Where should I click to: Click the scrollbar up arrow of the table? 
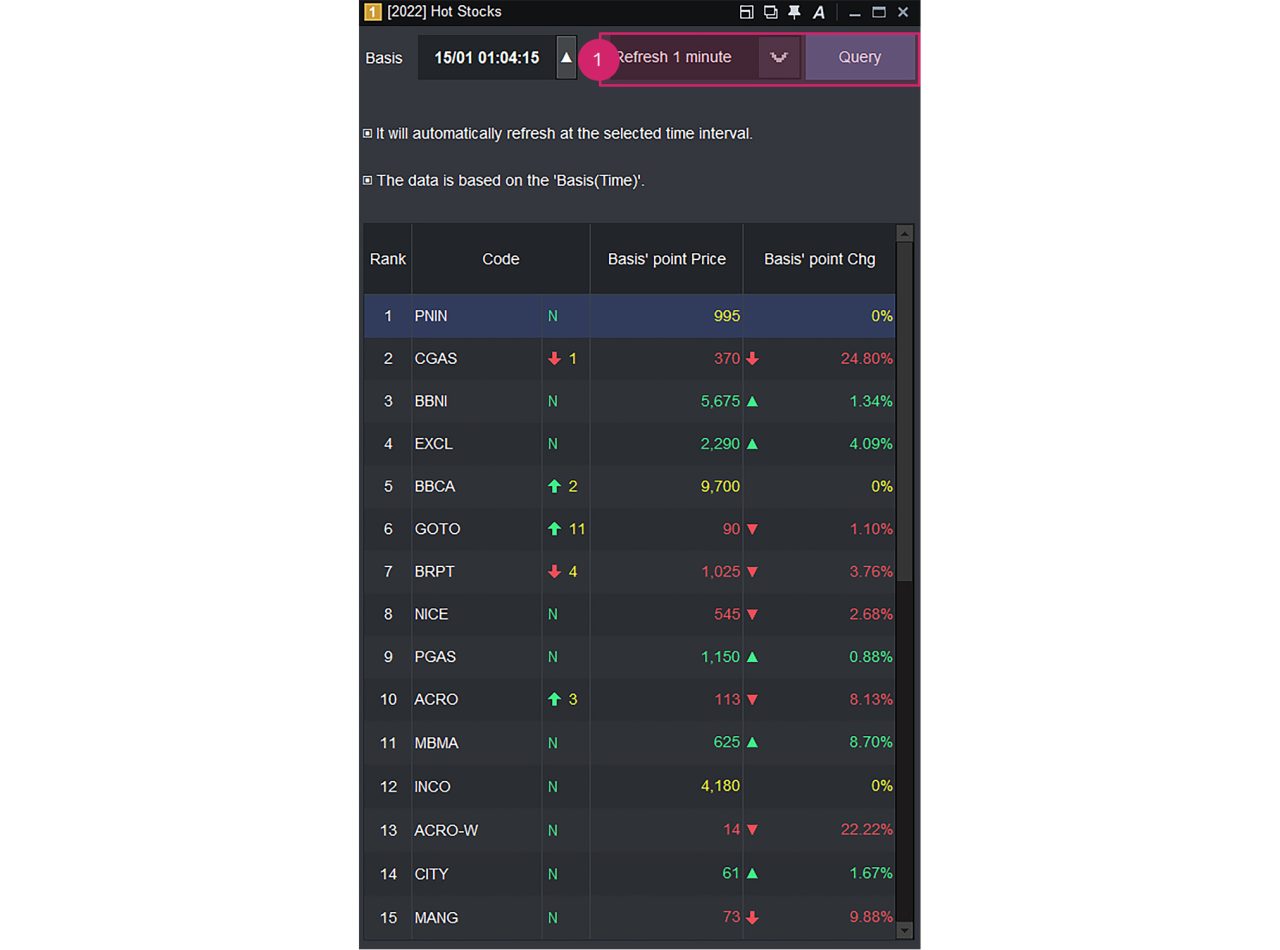(x=904, y=233)
